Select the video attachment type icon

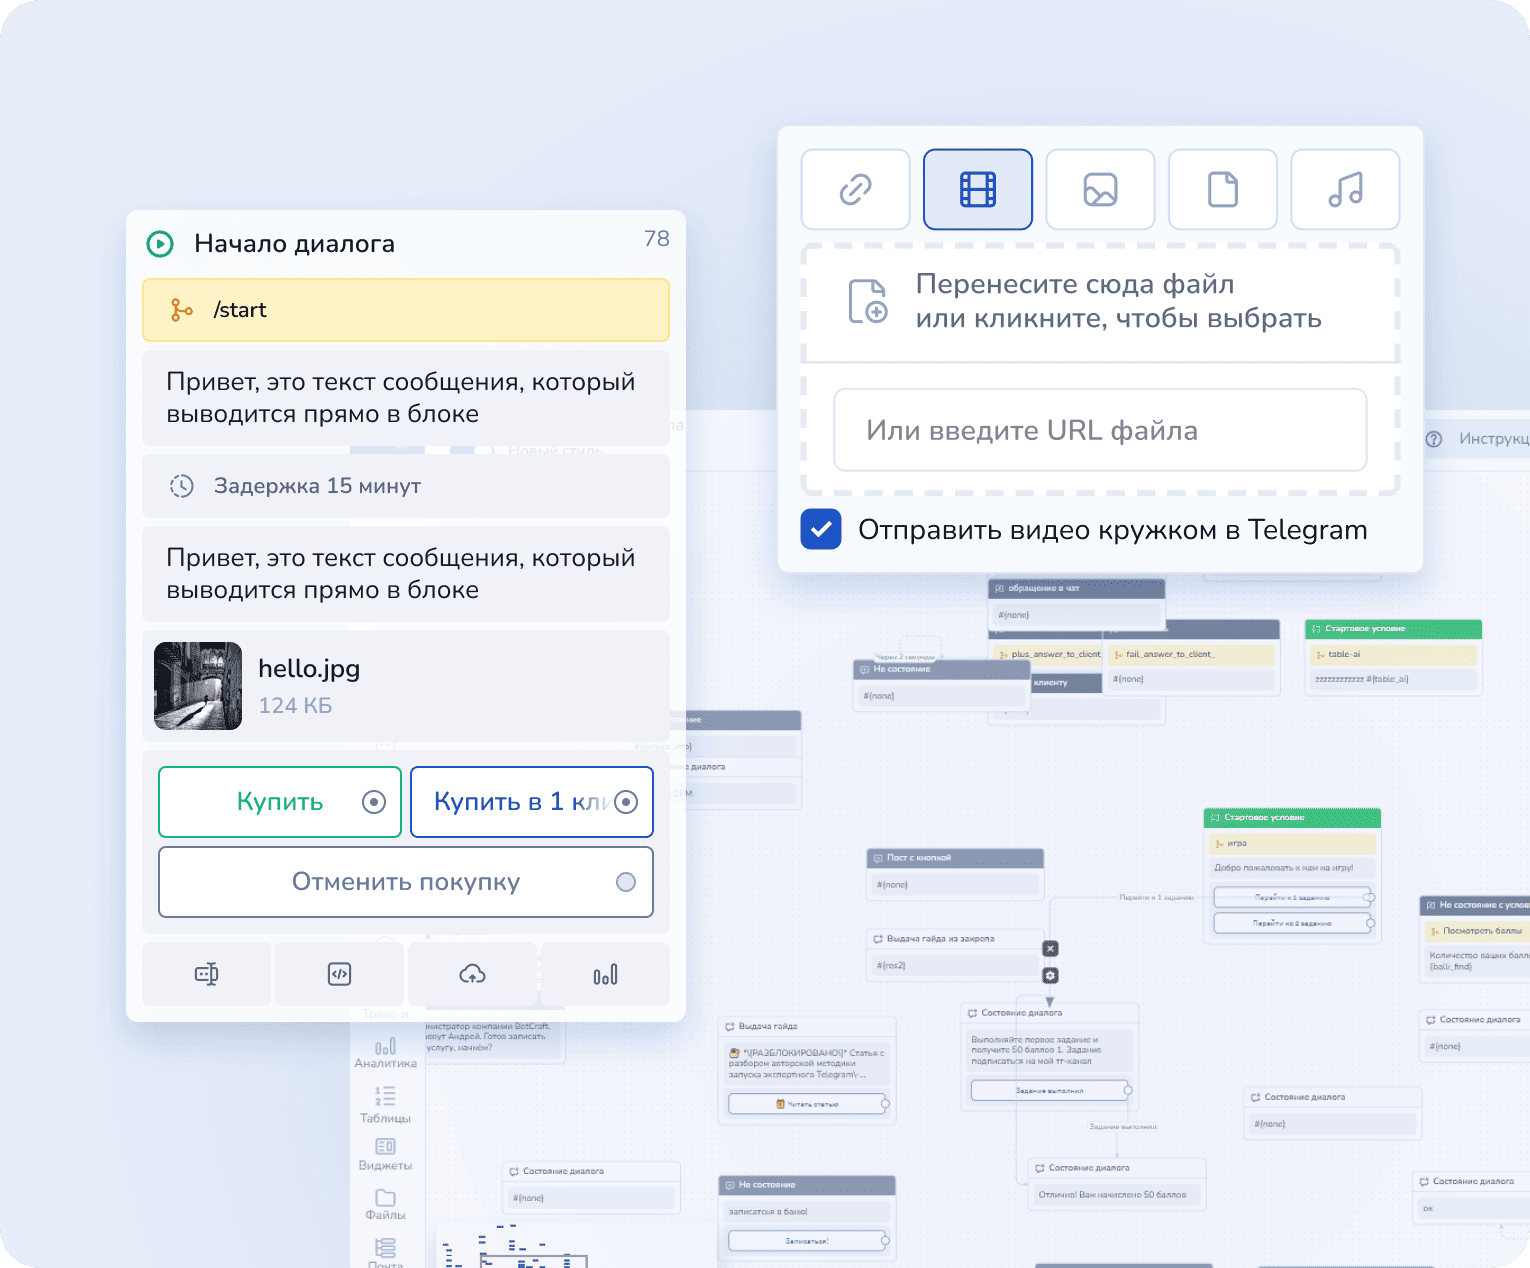pyautogui.click(x=977, y=189)
